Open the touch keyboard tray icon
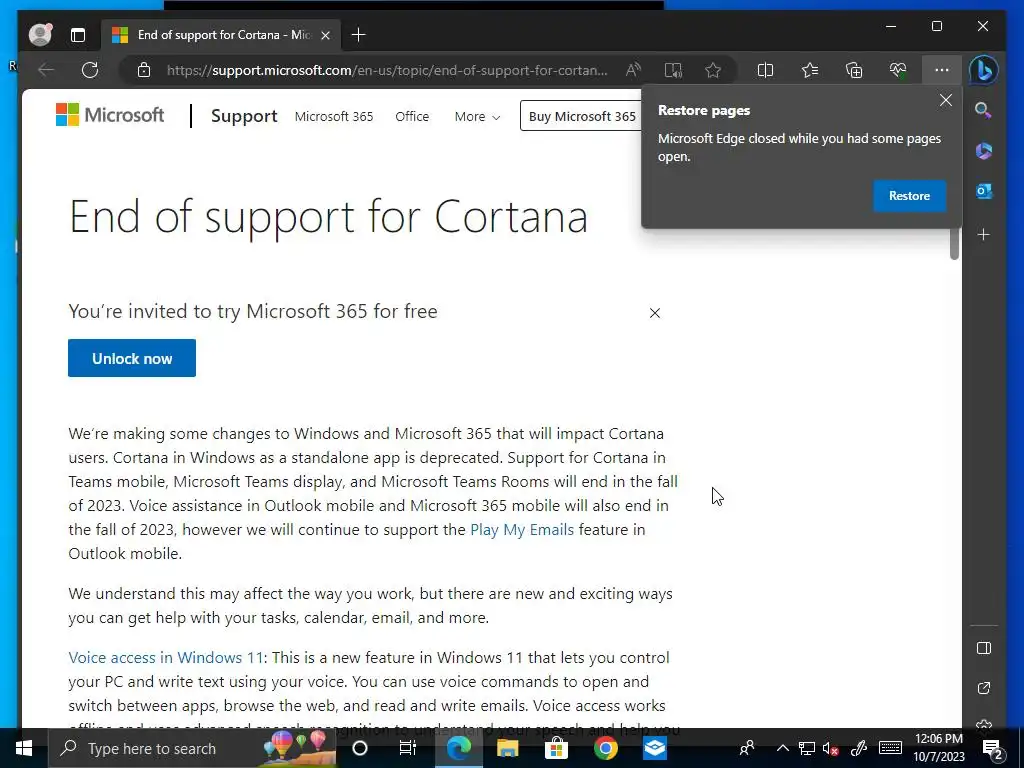This screenshot has height=768, width=1024. [x=890, y=748]
